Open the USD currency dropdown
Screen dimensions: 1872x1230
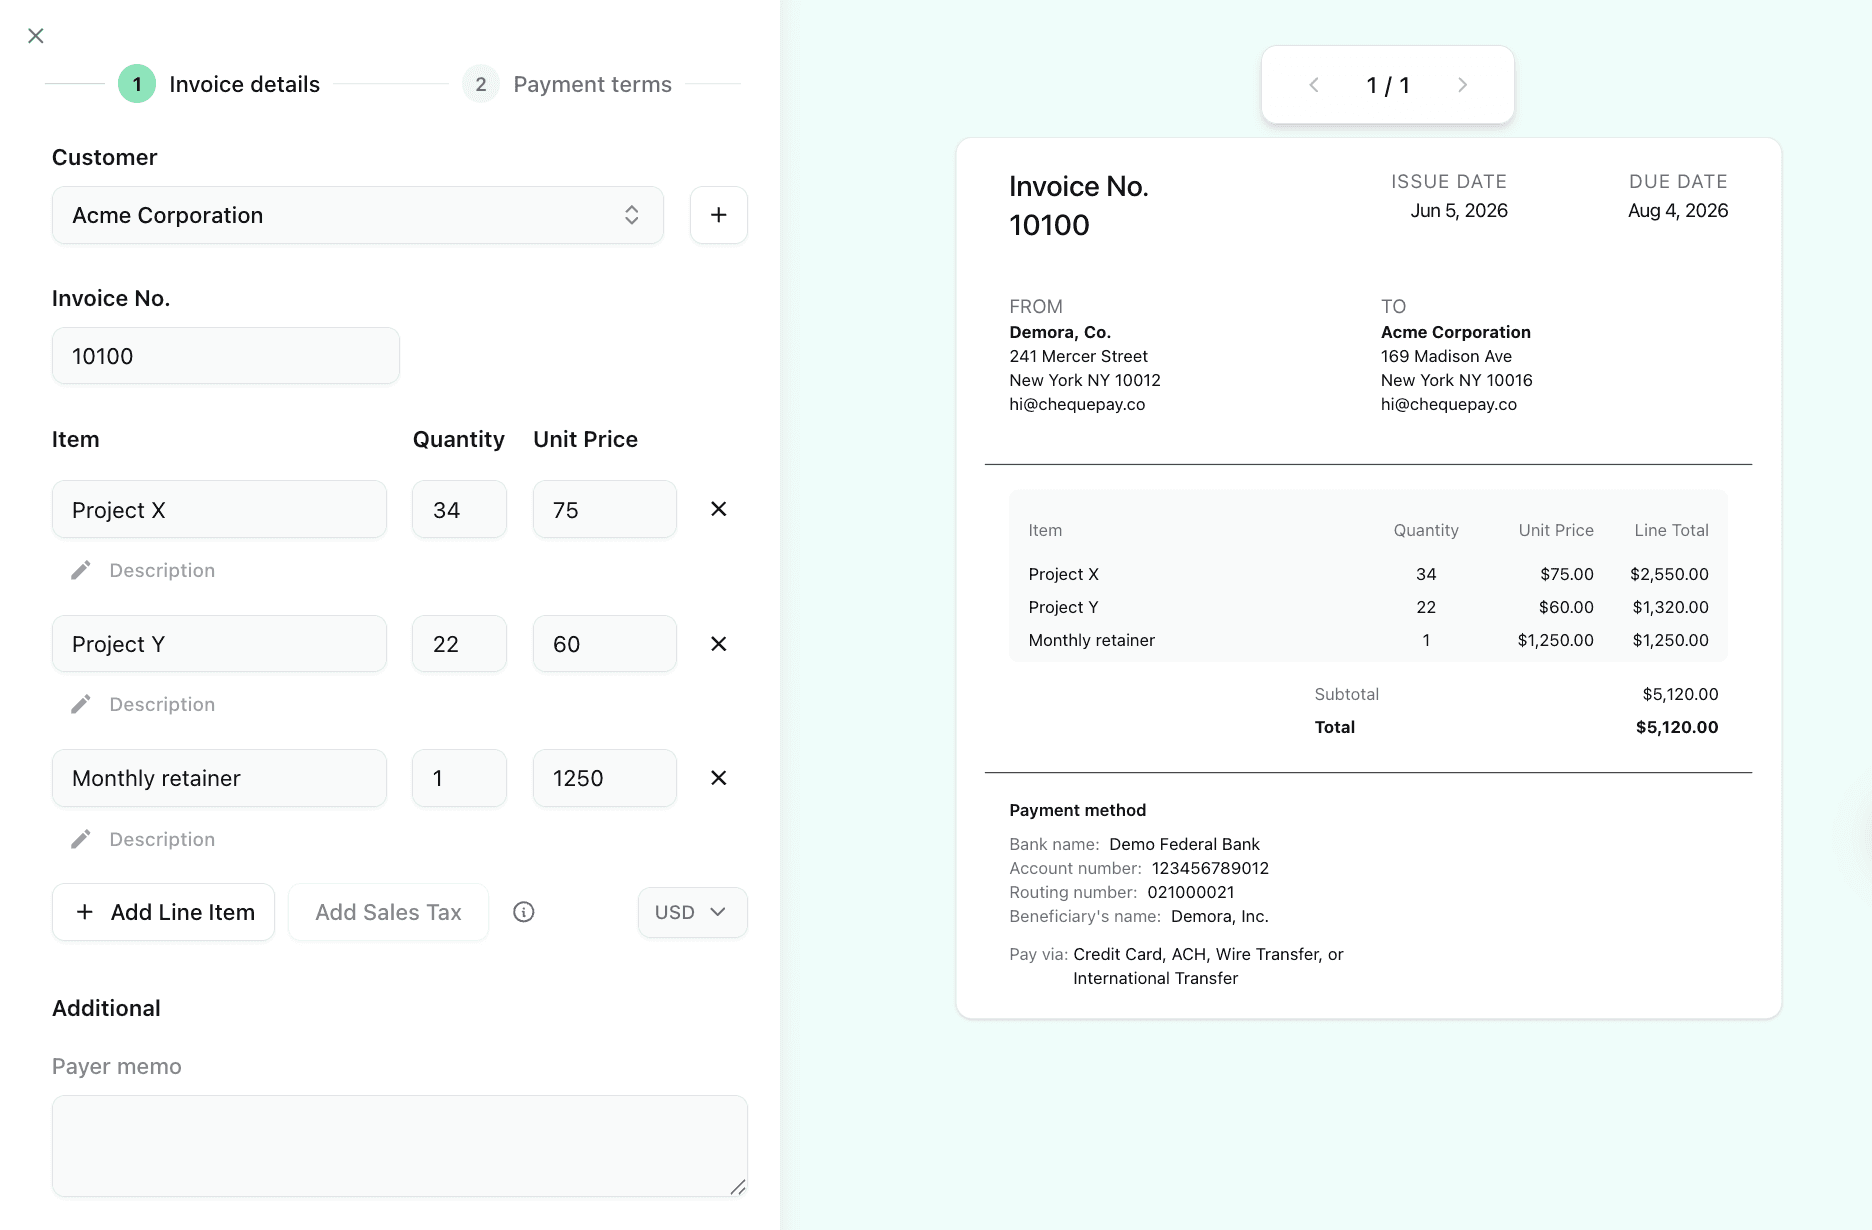point(692,912)
